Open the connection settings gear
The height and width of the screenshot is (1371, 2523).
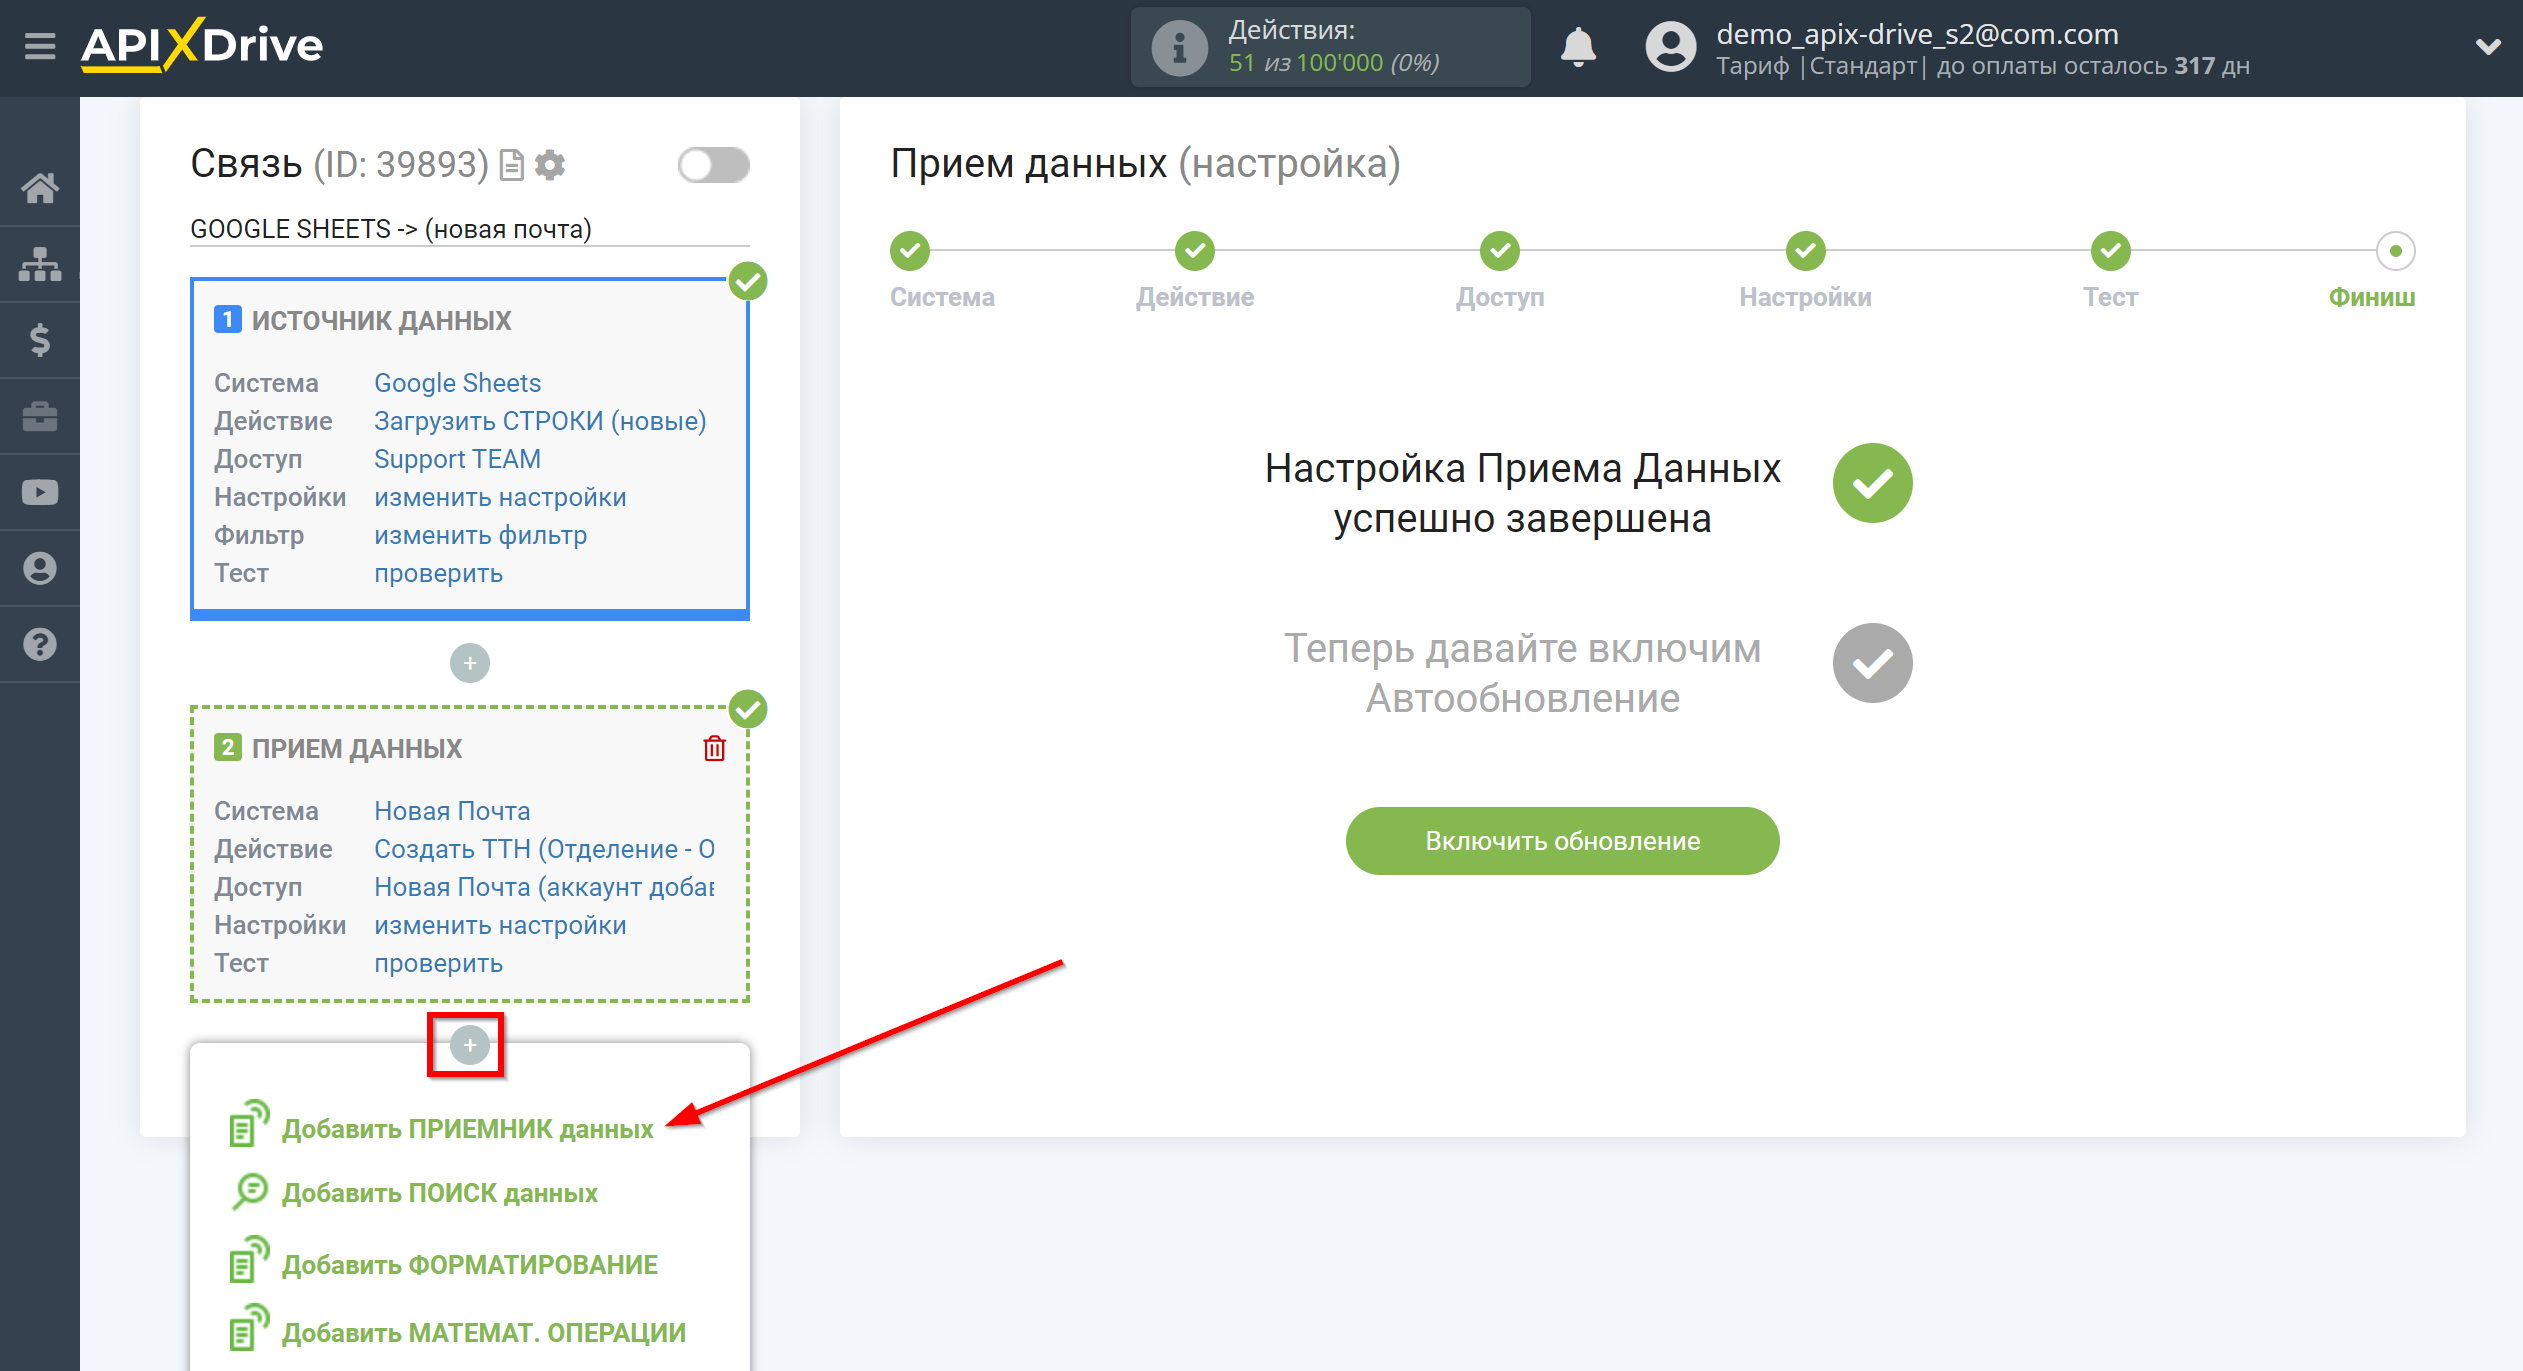(x=550, y=165)
